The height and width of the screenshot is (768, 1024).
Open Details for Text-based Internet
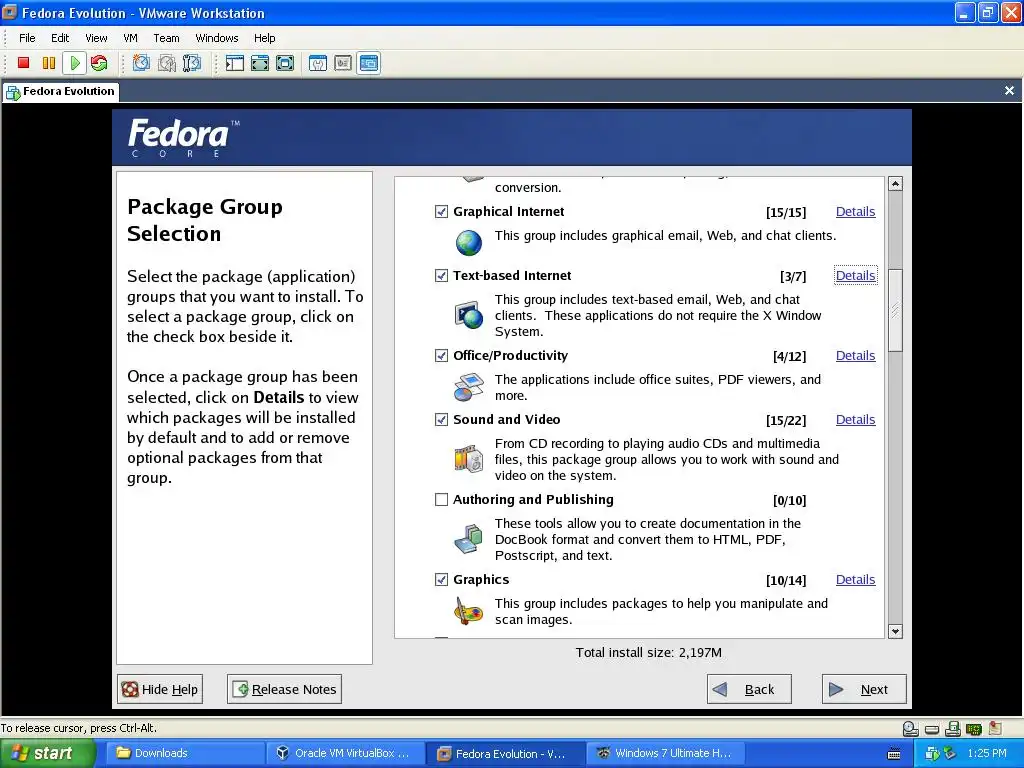(x=856, y=276)
